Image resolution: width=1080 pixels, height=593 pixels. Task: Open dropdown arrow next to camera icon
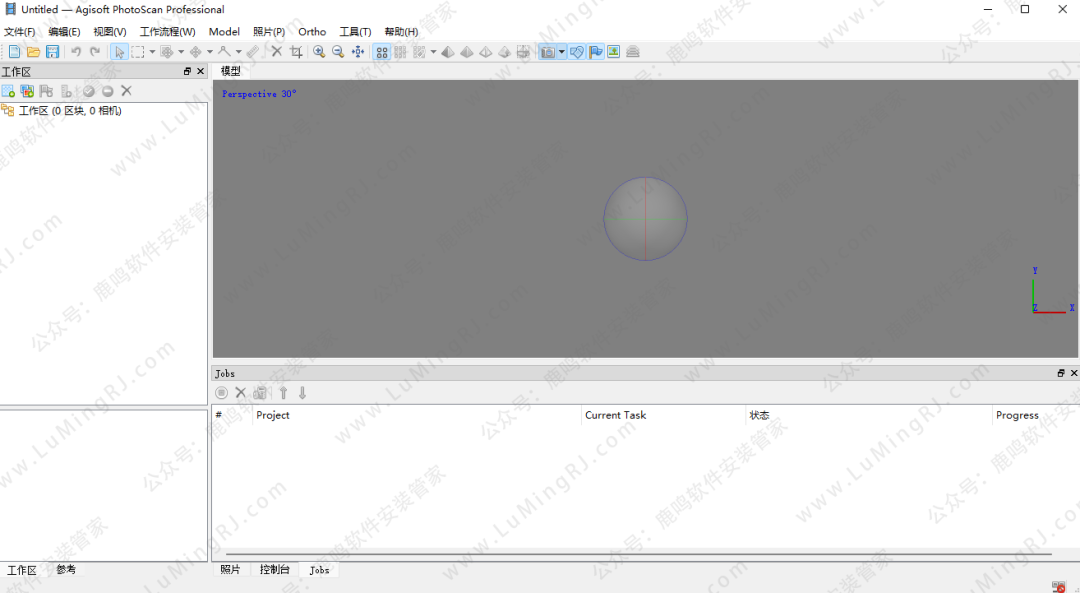pyautogui.click(x=562, y=52)
